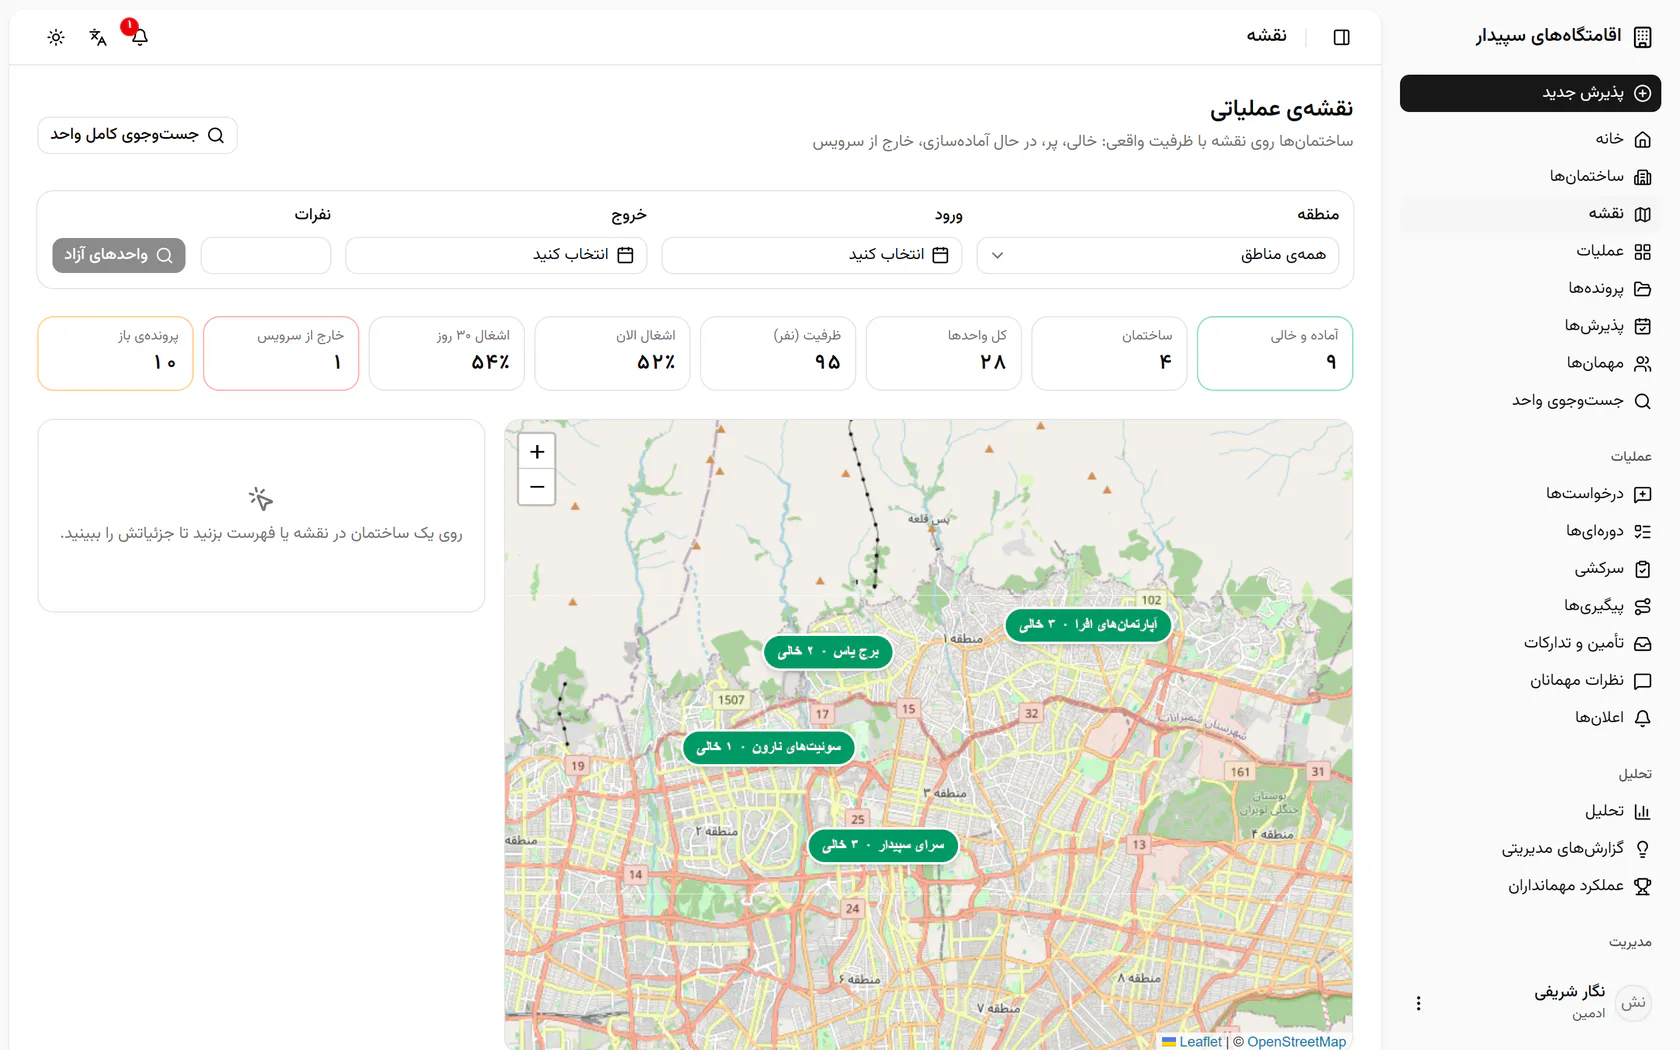Image resolution: width=1680 pixels, height=1050 pixels.
Task: Click the گزارش‌های مدیریتی lightbulb icon
Action: pyautogui.click(x=1642, y=849)
